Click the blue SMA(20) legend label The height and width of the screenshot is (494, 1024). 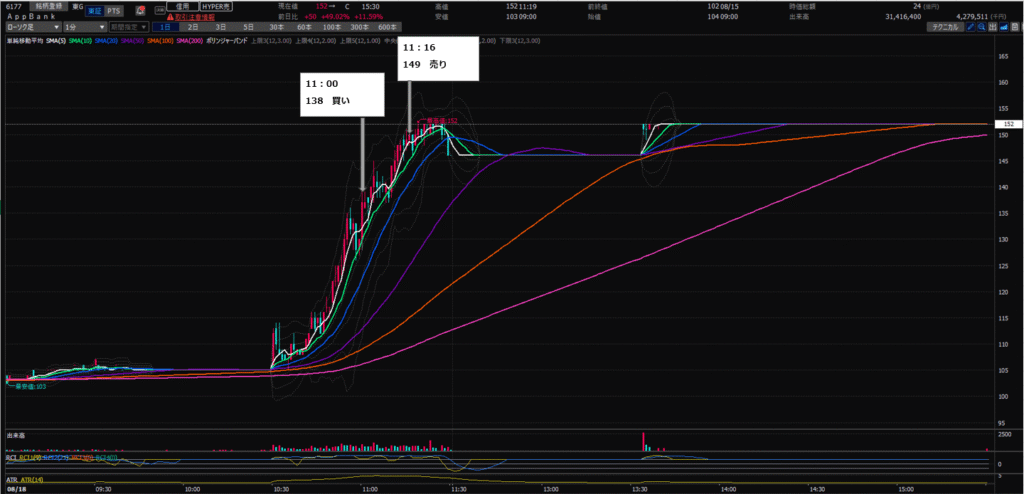pos(106,41)
